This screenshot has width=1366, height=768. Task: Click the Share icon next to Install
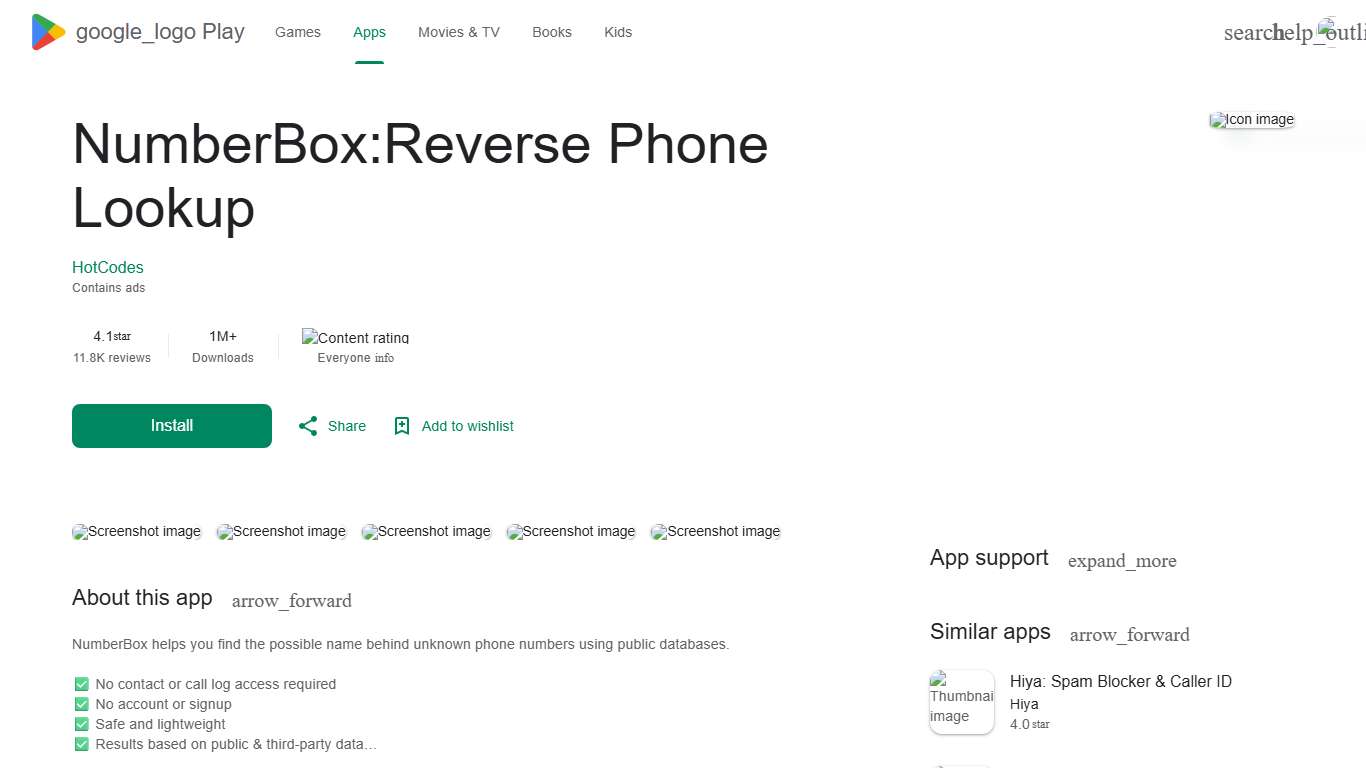308,425
